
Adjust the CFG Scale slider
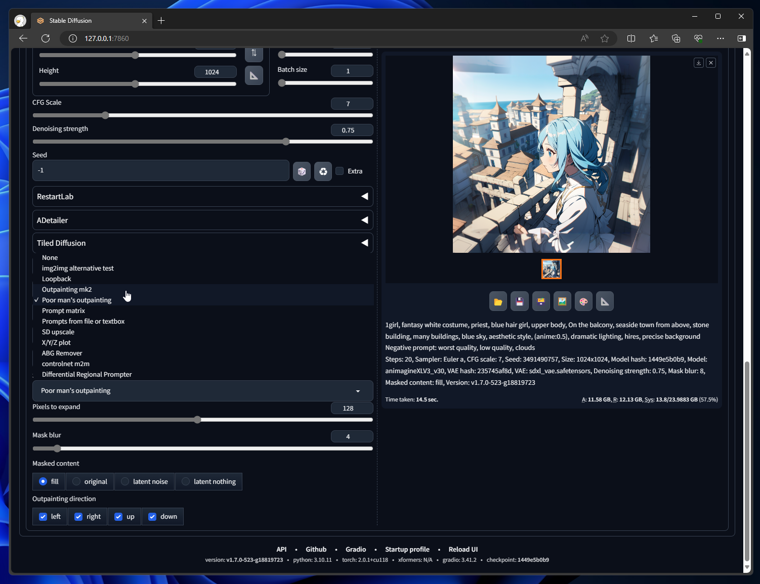pos(203,115)
